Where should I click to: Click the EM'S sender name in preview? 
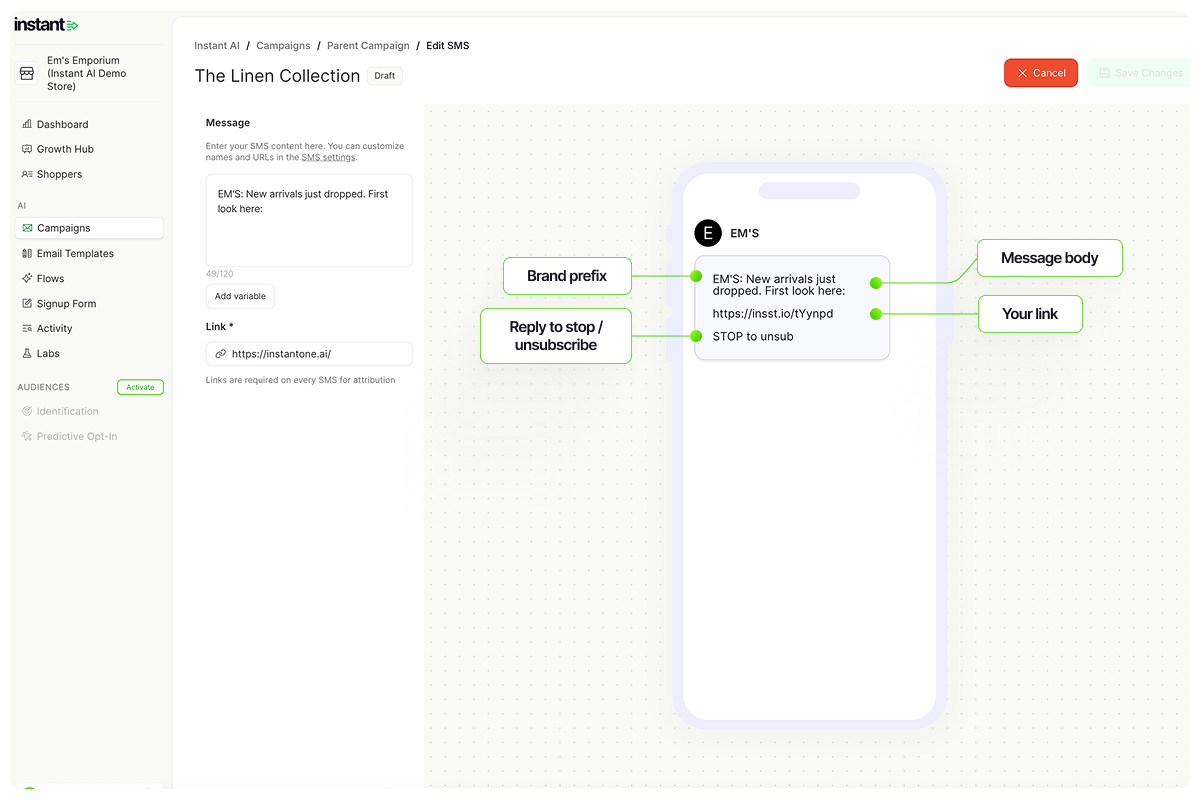pos(745,233)
